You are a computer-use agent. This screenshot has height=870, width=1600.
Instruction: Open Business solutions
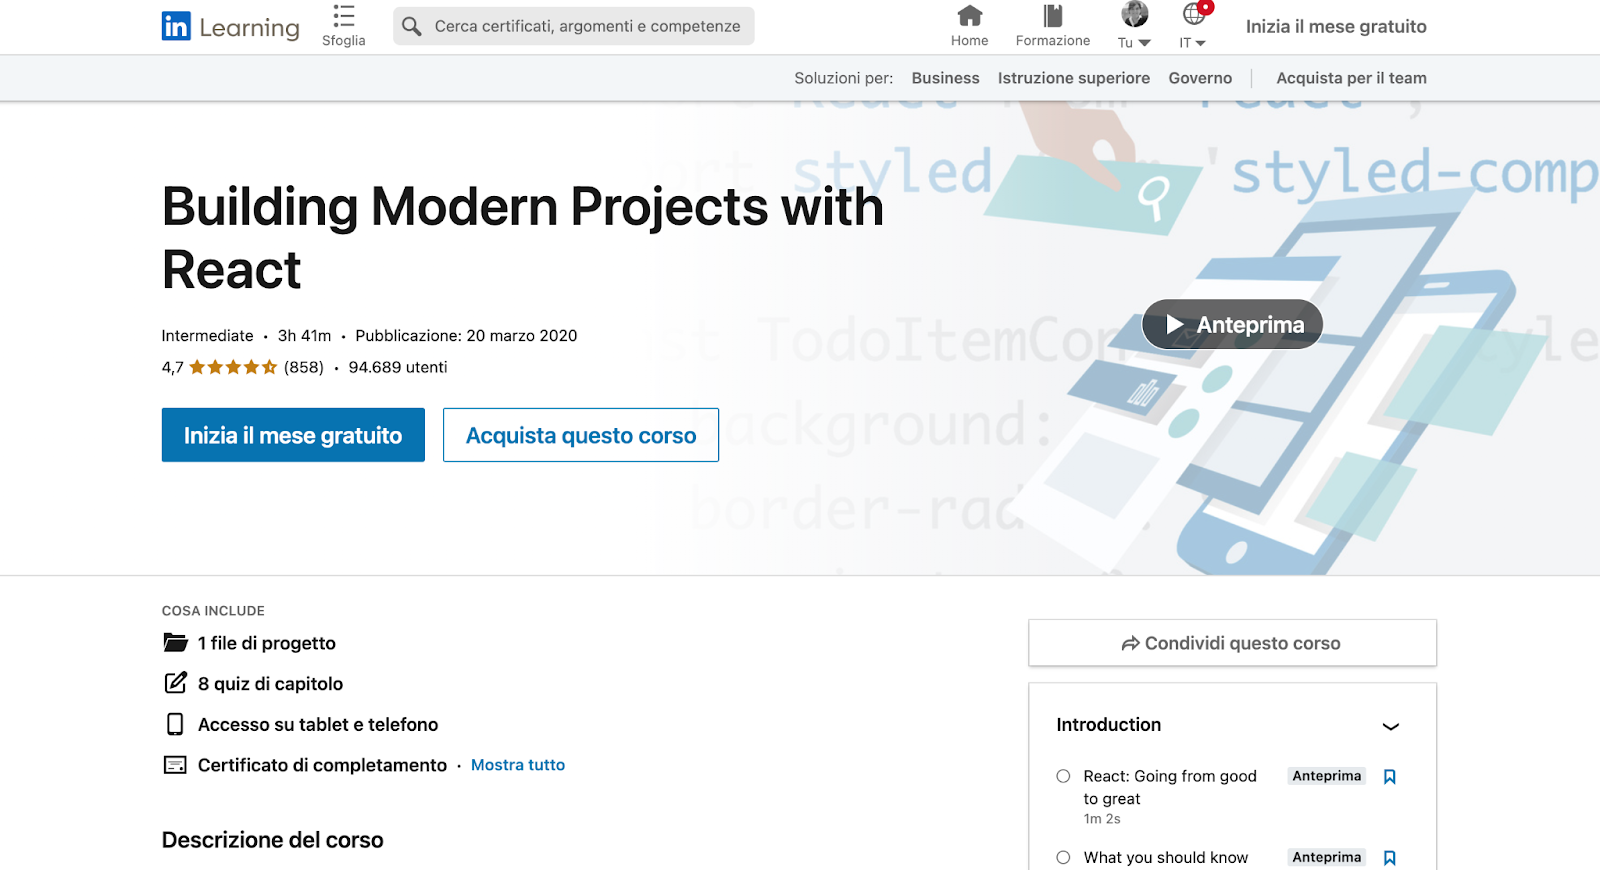point(946,78)
